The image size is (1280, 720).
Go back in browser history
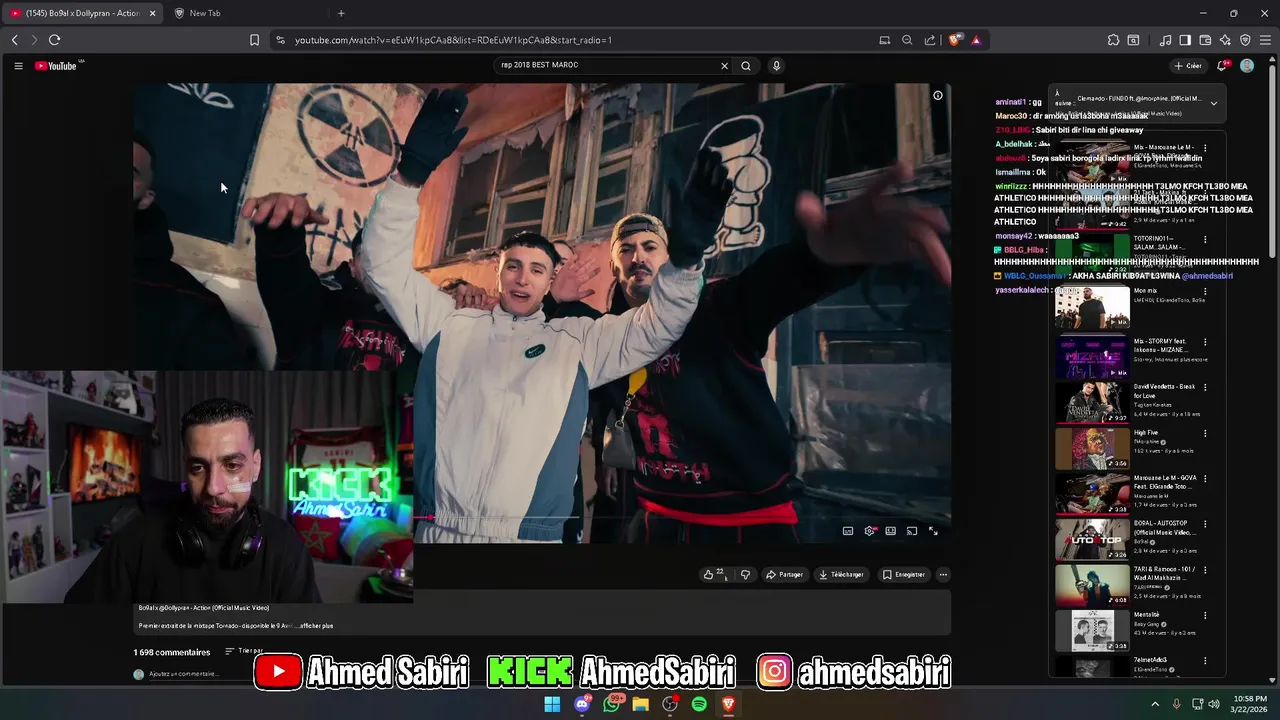tap(14, 40)
